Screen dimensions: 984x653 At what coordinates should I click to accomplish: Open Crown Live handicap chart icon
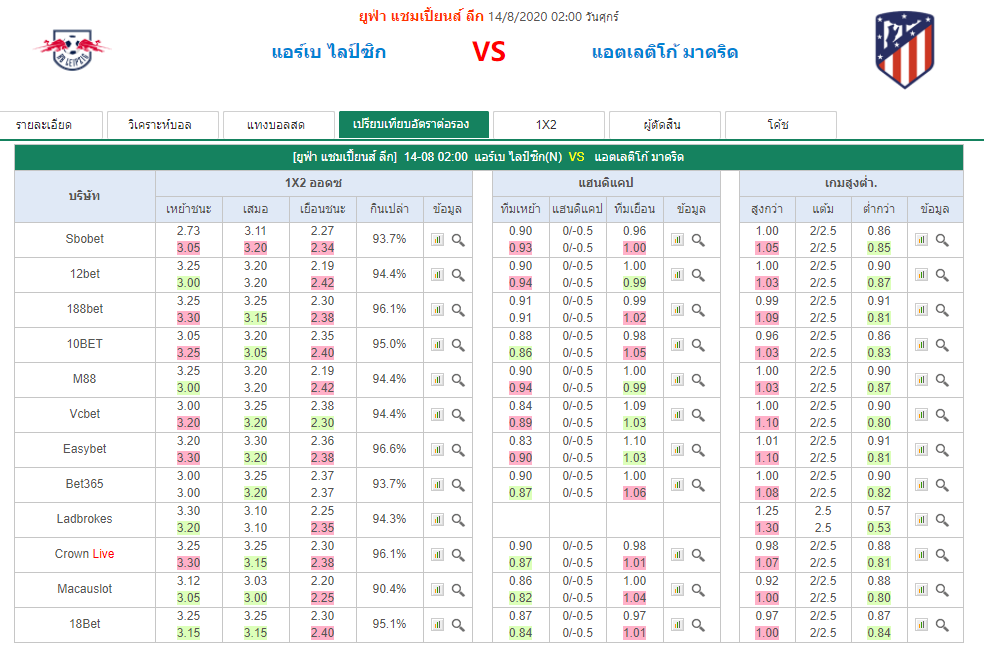677,555
